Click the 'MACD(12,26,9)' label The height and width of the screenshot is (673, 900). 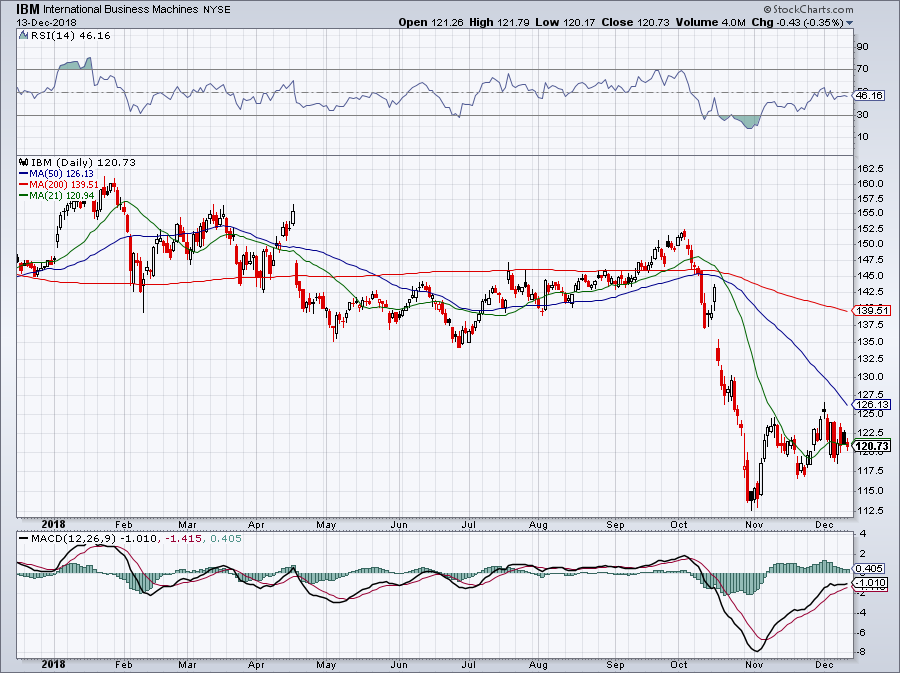73,539
